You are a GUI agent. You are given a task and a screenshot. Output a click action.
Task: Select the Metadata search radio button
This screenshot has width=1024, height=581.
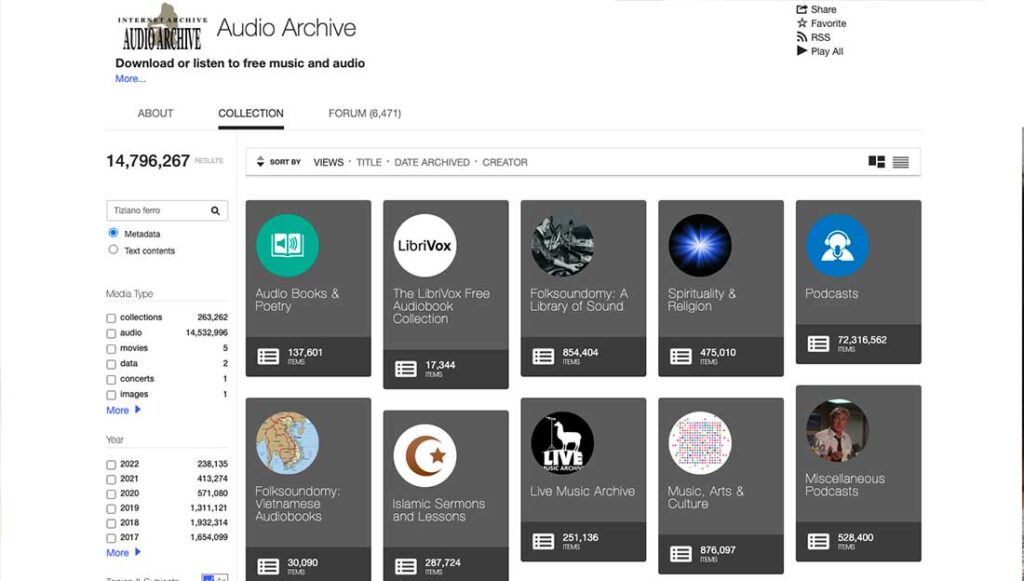(113, 232)
